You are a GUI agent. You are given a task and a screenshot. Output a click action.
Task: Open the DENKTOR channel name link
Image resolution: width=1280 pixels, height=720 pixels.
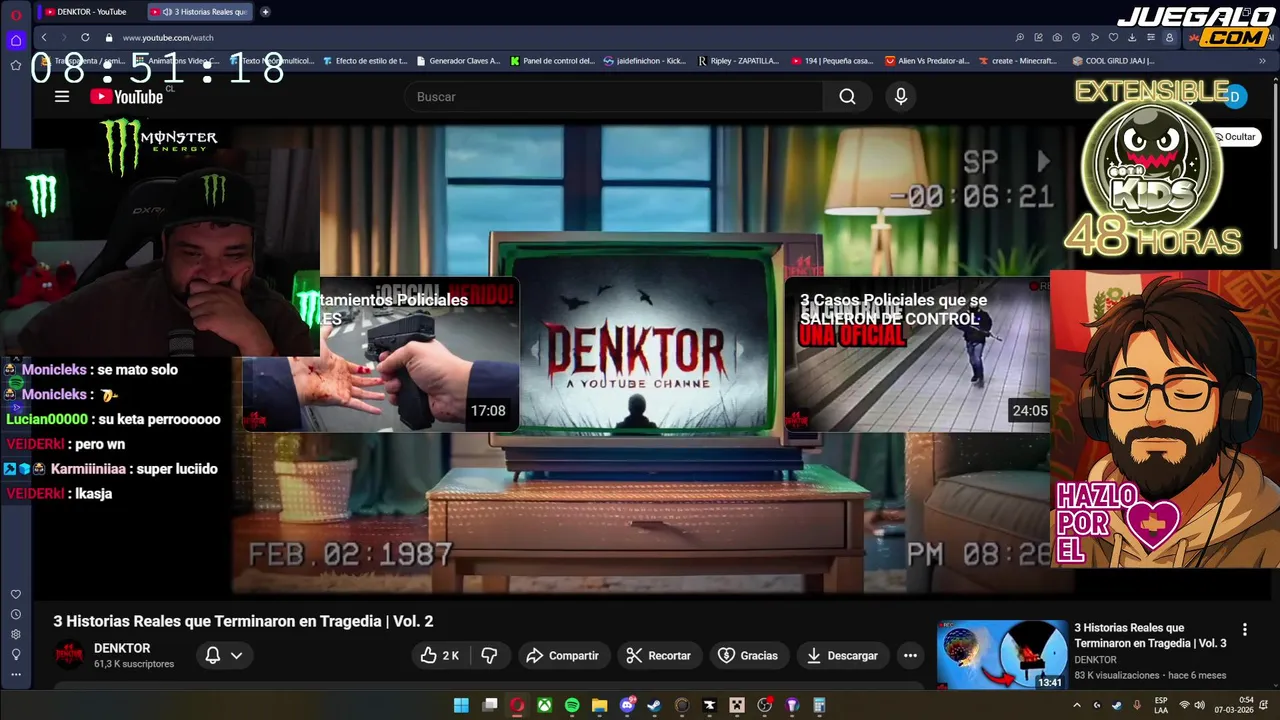tap(122, 648)
